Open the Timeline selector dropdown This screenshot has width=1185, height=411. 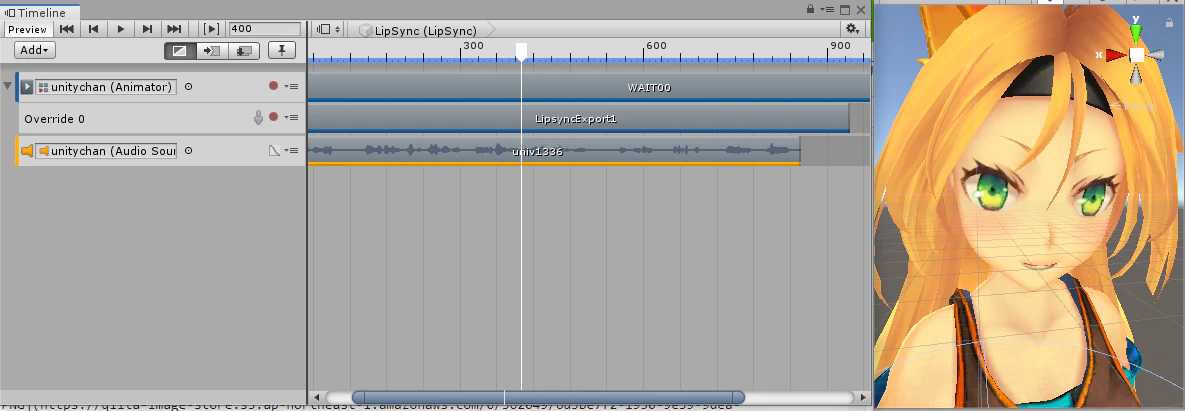(328, 29)
